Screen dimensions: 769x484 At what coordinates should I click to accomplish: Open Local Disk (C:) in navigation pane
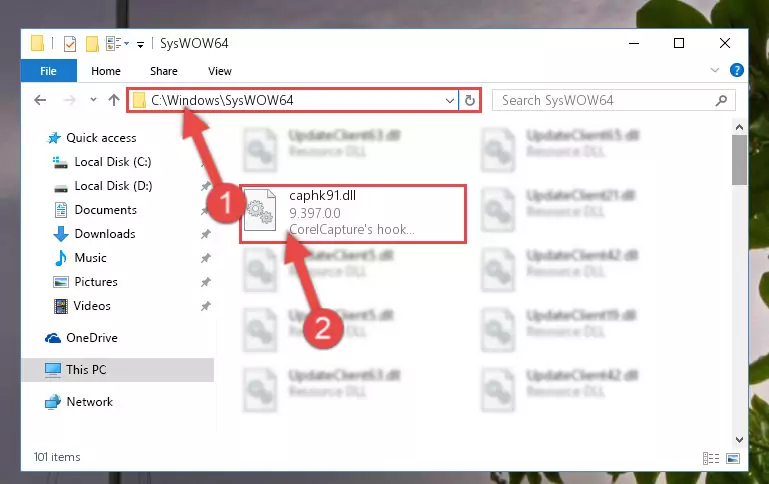[x=112, y=162]
